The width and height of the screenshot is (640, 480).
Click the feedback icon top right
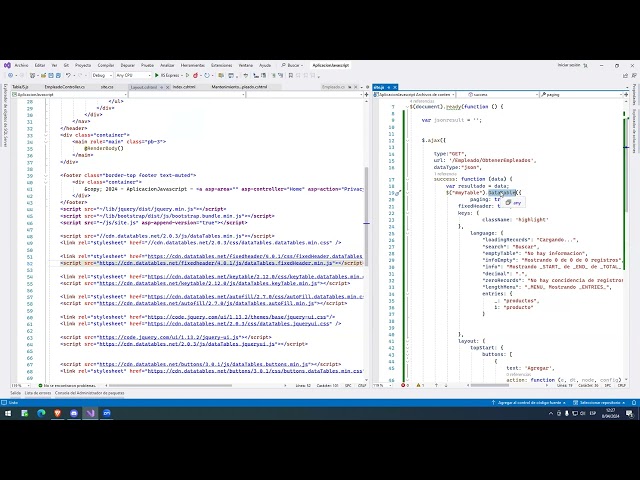(x=634, y=76)
